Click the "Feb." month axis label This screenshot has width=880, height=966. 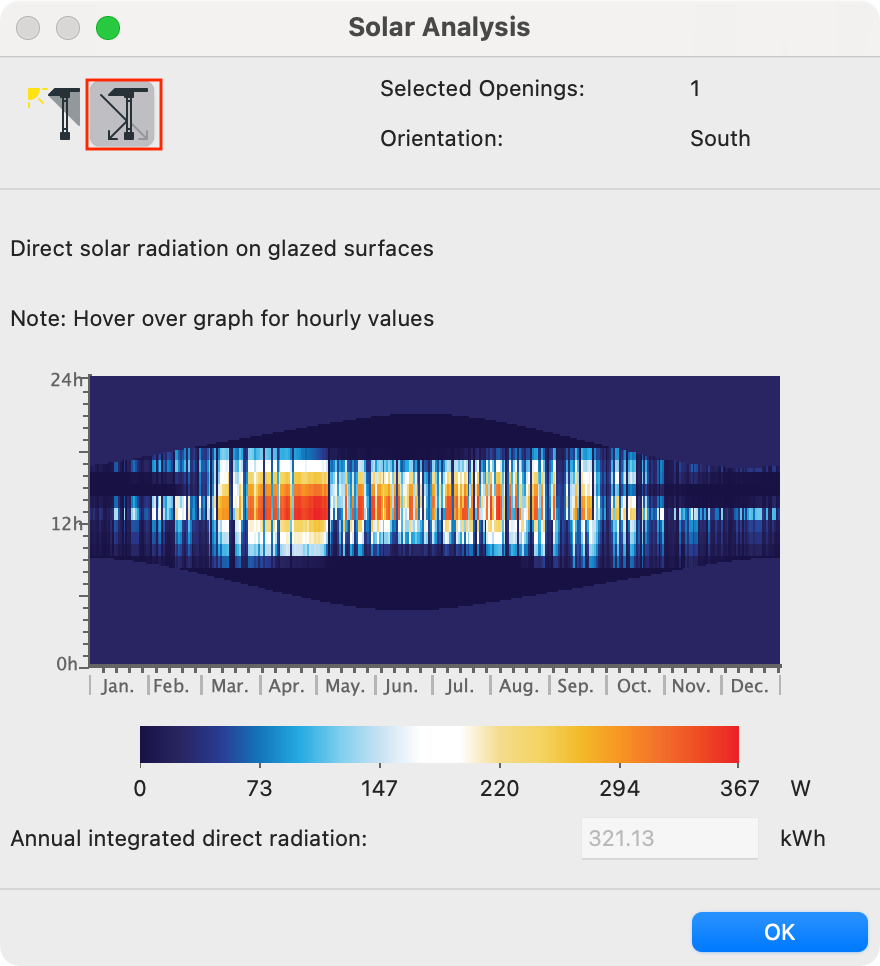(171, 686)
